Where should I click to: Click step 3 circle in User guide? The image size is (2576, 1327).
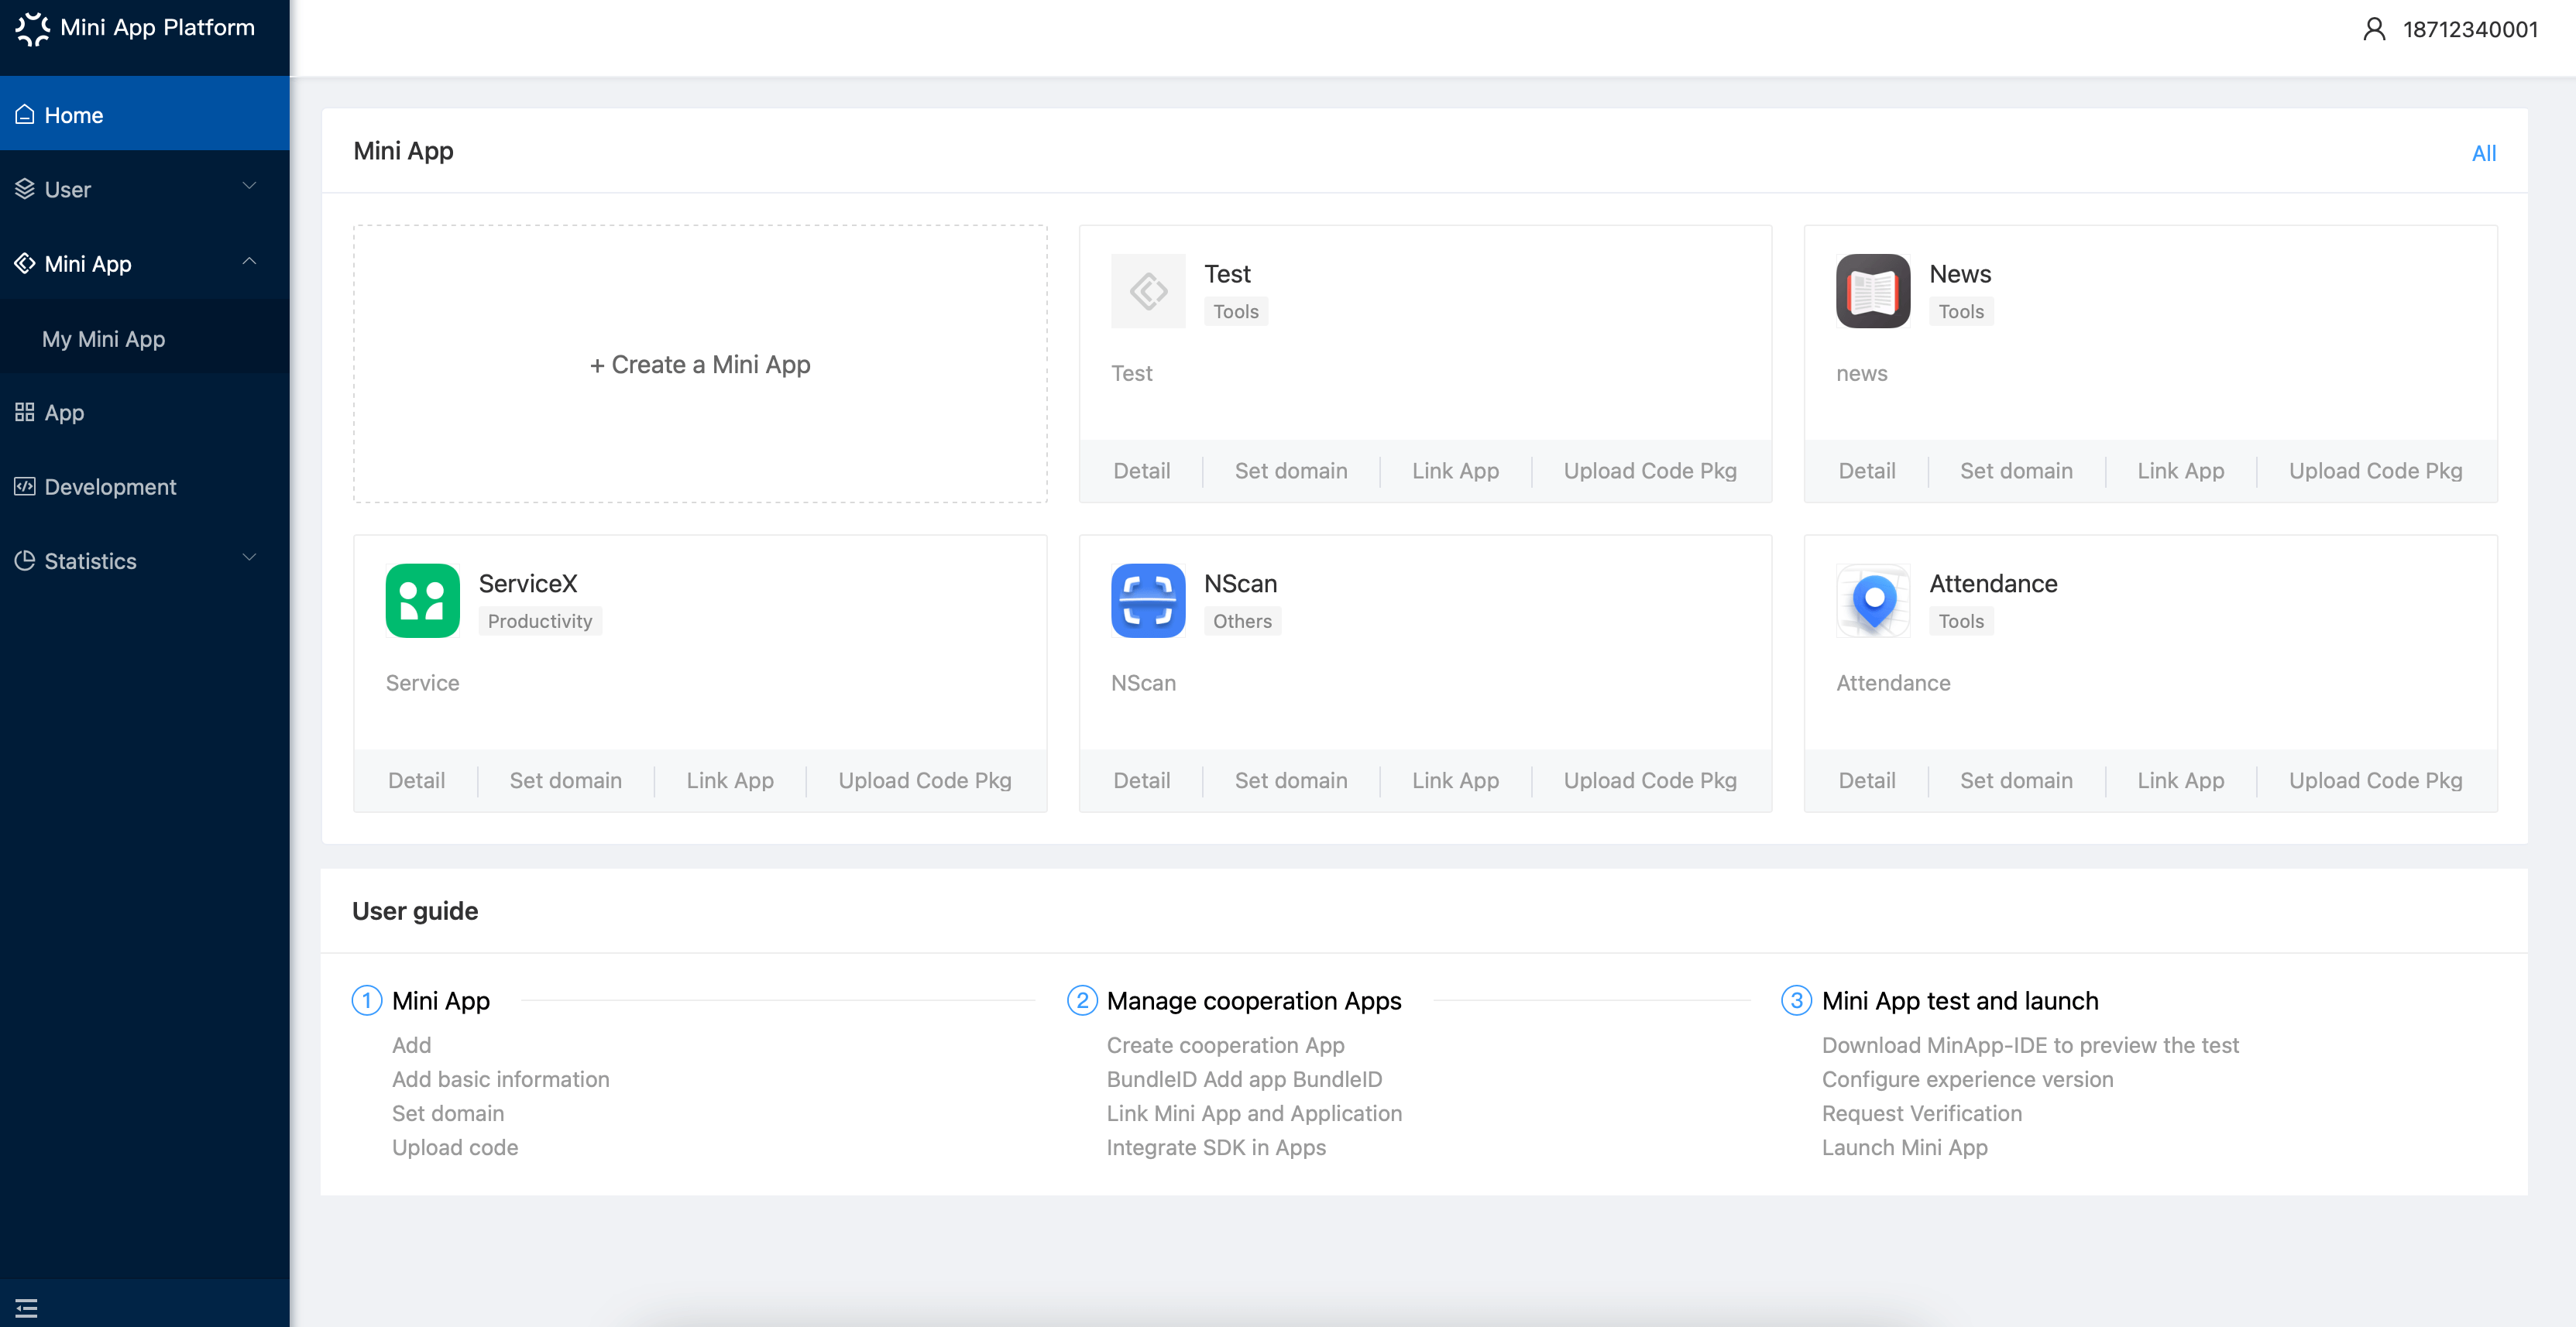(1797, 1000)
